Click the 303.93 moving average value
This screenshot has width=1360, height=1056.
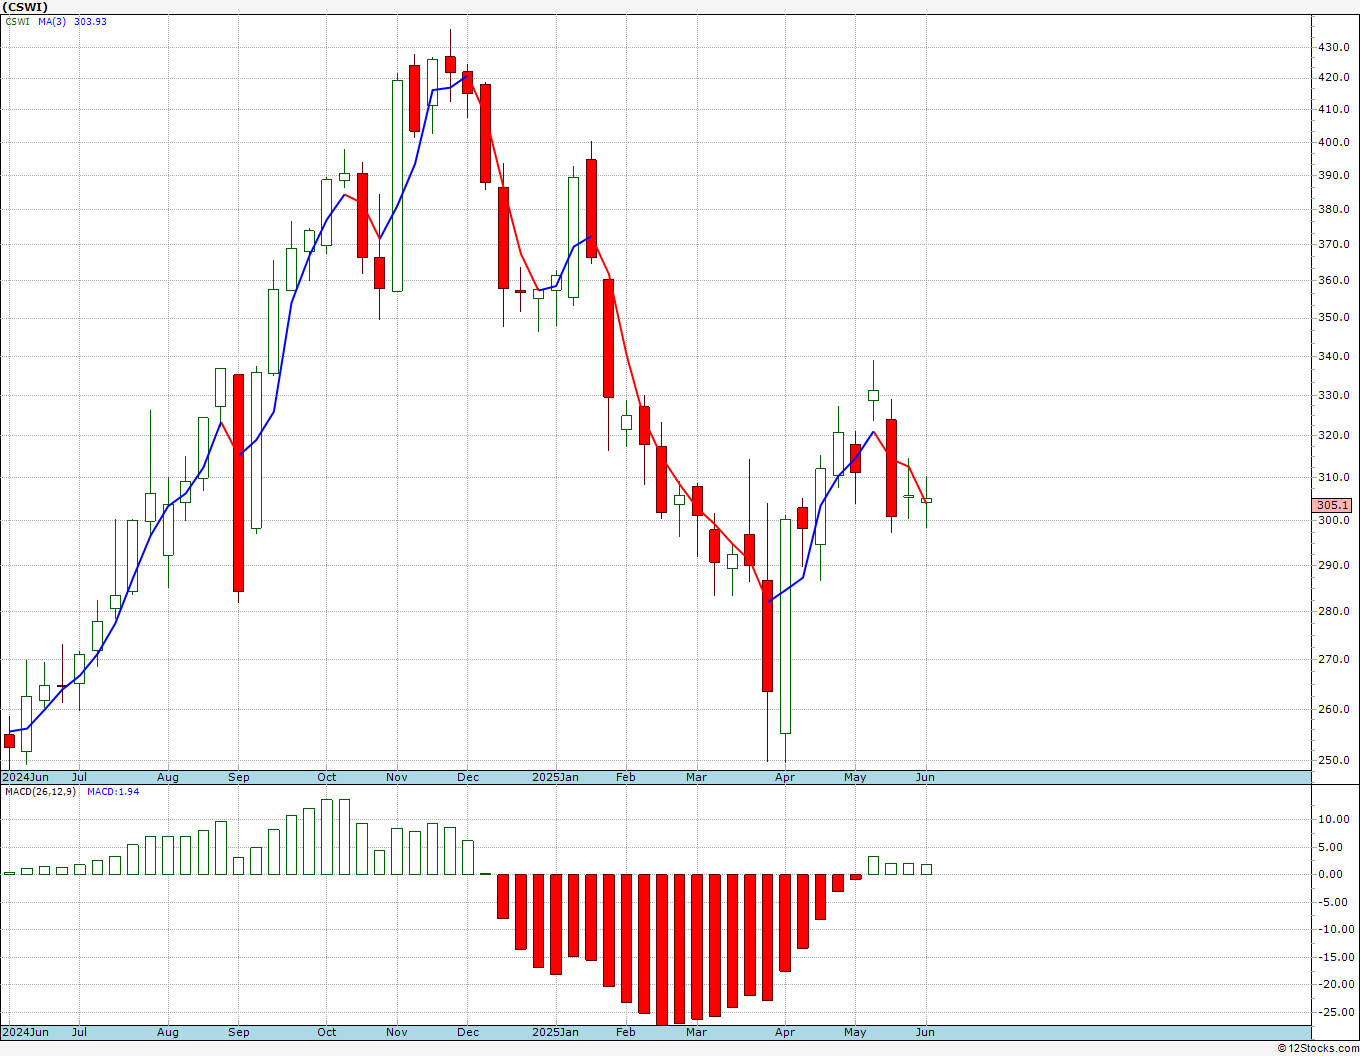click(90, 22)
